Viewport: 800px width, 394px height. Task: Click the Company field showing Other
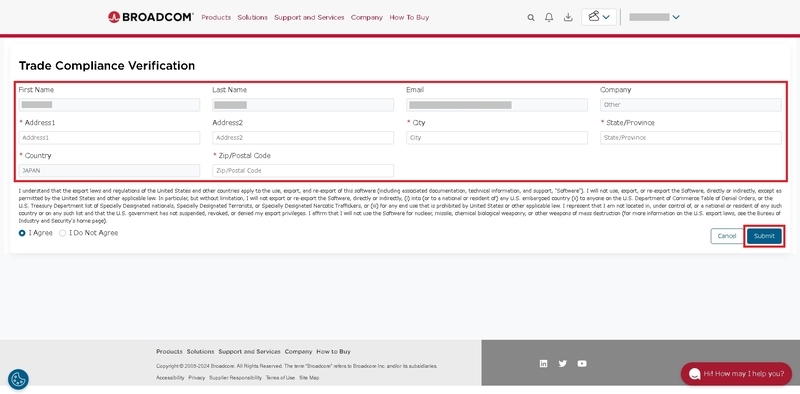point(691,105)
